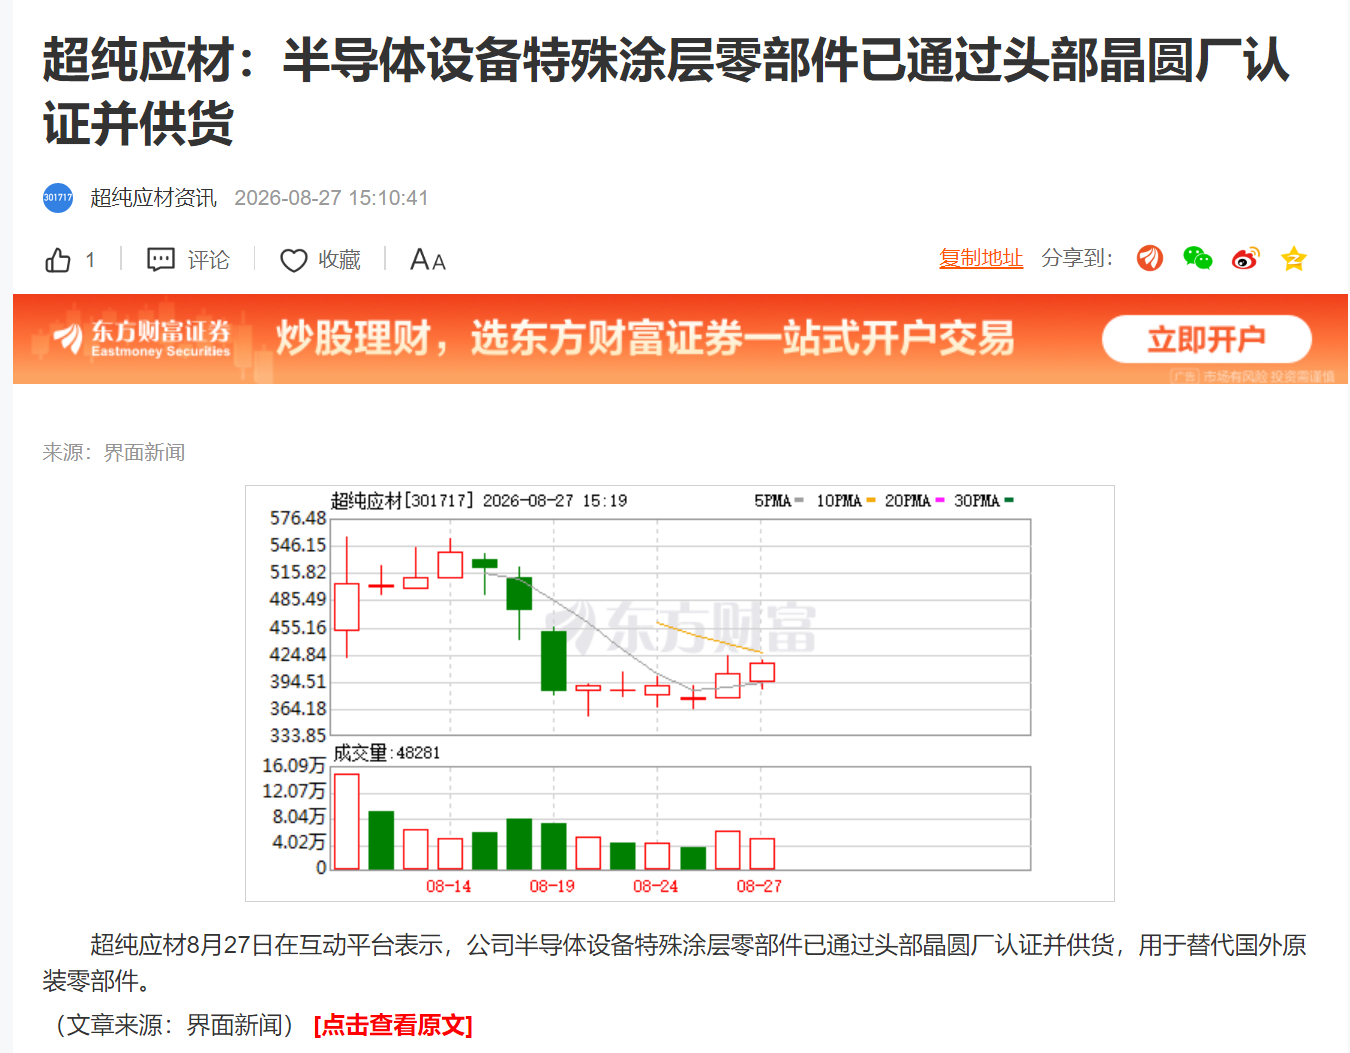The image size is (1350, 1053).
Task: Click the like count number 1
Action: click(x=90, y=260)
